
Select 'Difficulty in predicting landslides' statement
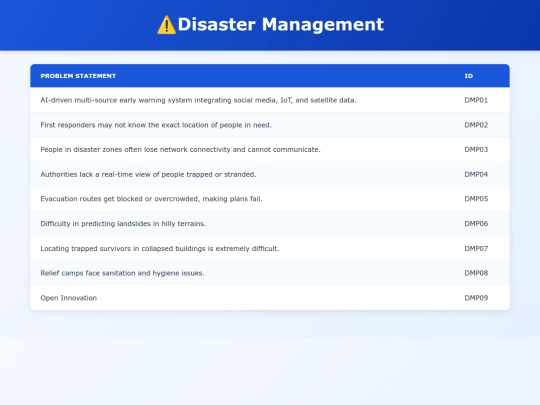tap(123, 224)
